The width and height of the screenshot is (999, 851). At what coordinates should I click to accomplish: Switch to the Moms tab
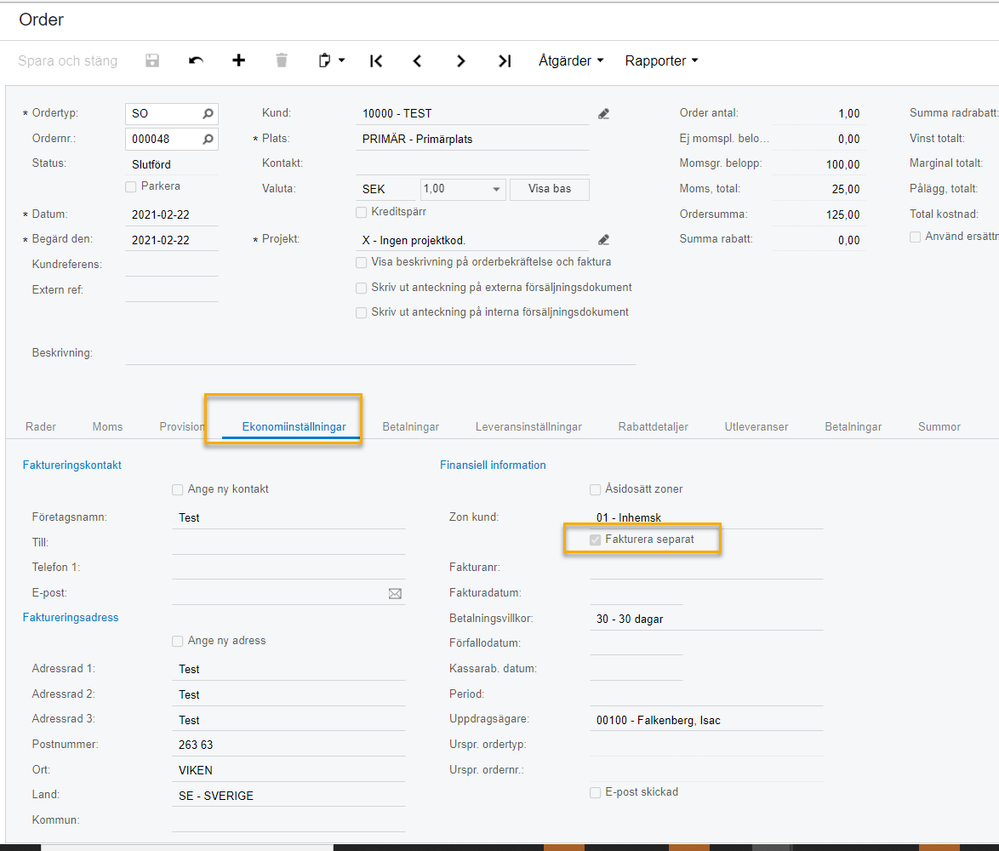pos(107,427)
